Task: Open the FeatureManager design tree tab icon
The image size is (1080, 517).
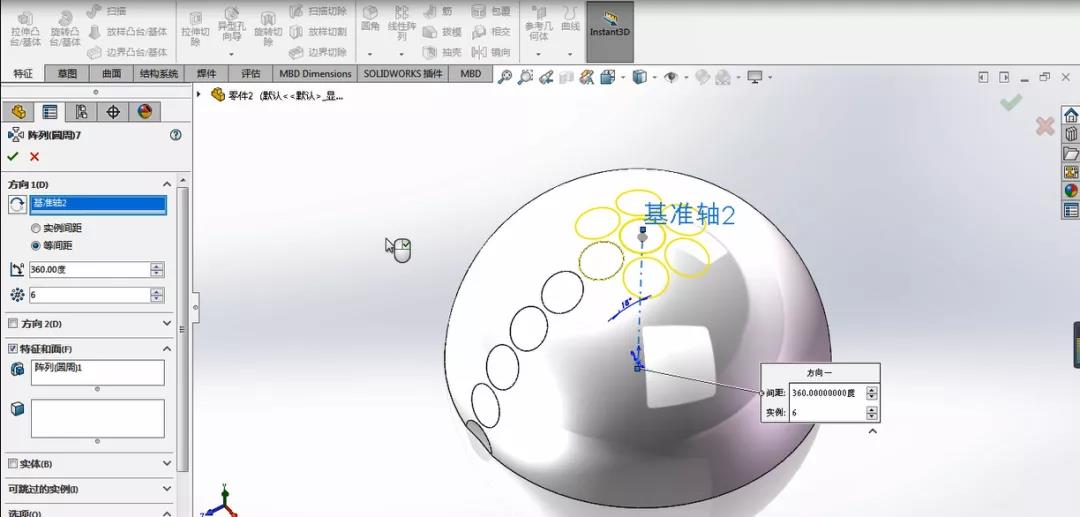Action: click(19, 112)
